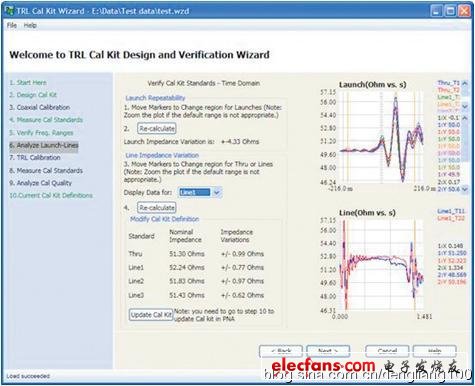Viewport: 475px width, 386px height.
Task: Click the Launch plot left marker line
Action: pyautogui.click(x=348, y=137)
